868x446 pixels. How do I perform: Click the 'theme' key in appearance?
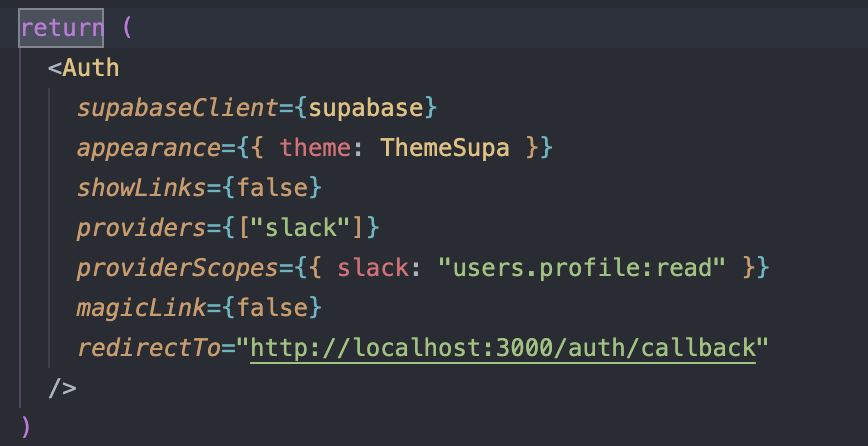(x=315, y=148)
